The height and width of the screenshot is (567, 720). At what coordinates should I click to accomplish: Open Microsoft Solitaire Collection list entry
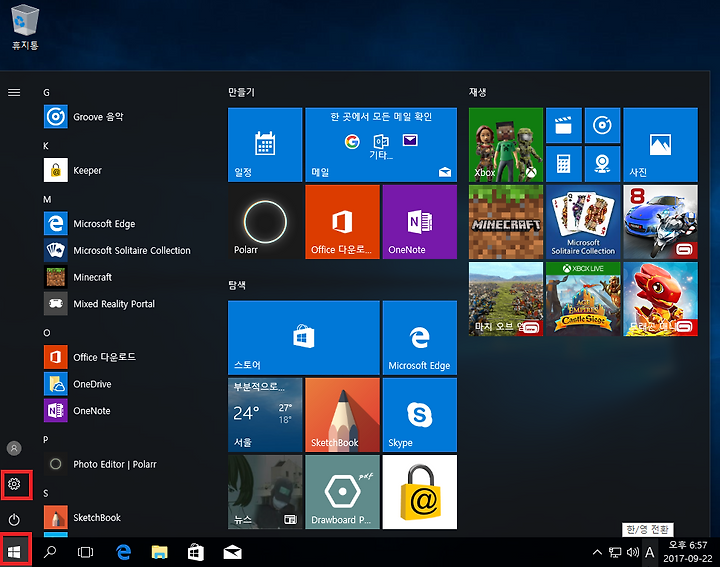tap(124, 250)
